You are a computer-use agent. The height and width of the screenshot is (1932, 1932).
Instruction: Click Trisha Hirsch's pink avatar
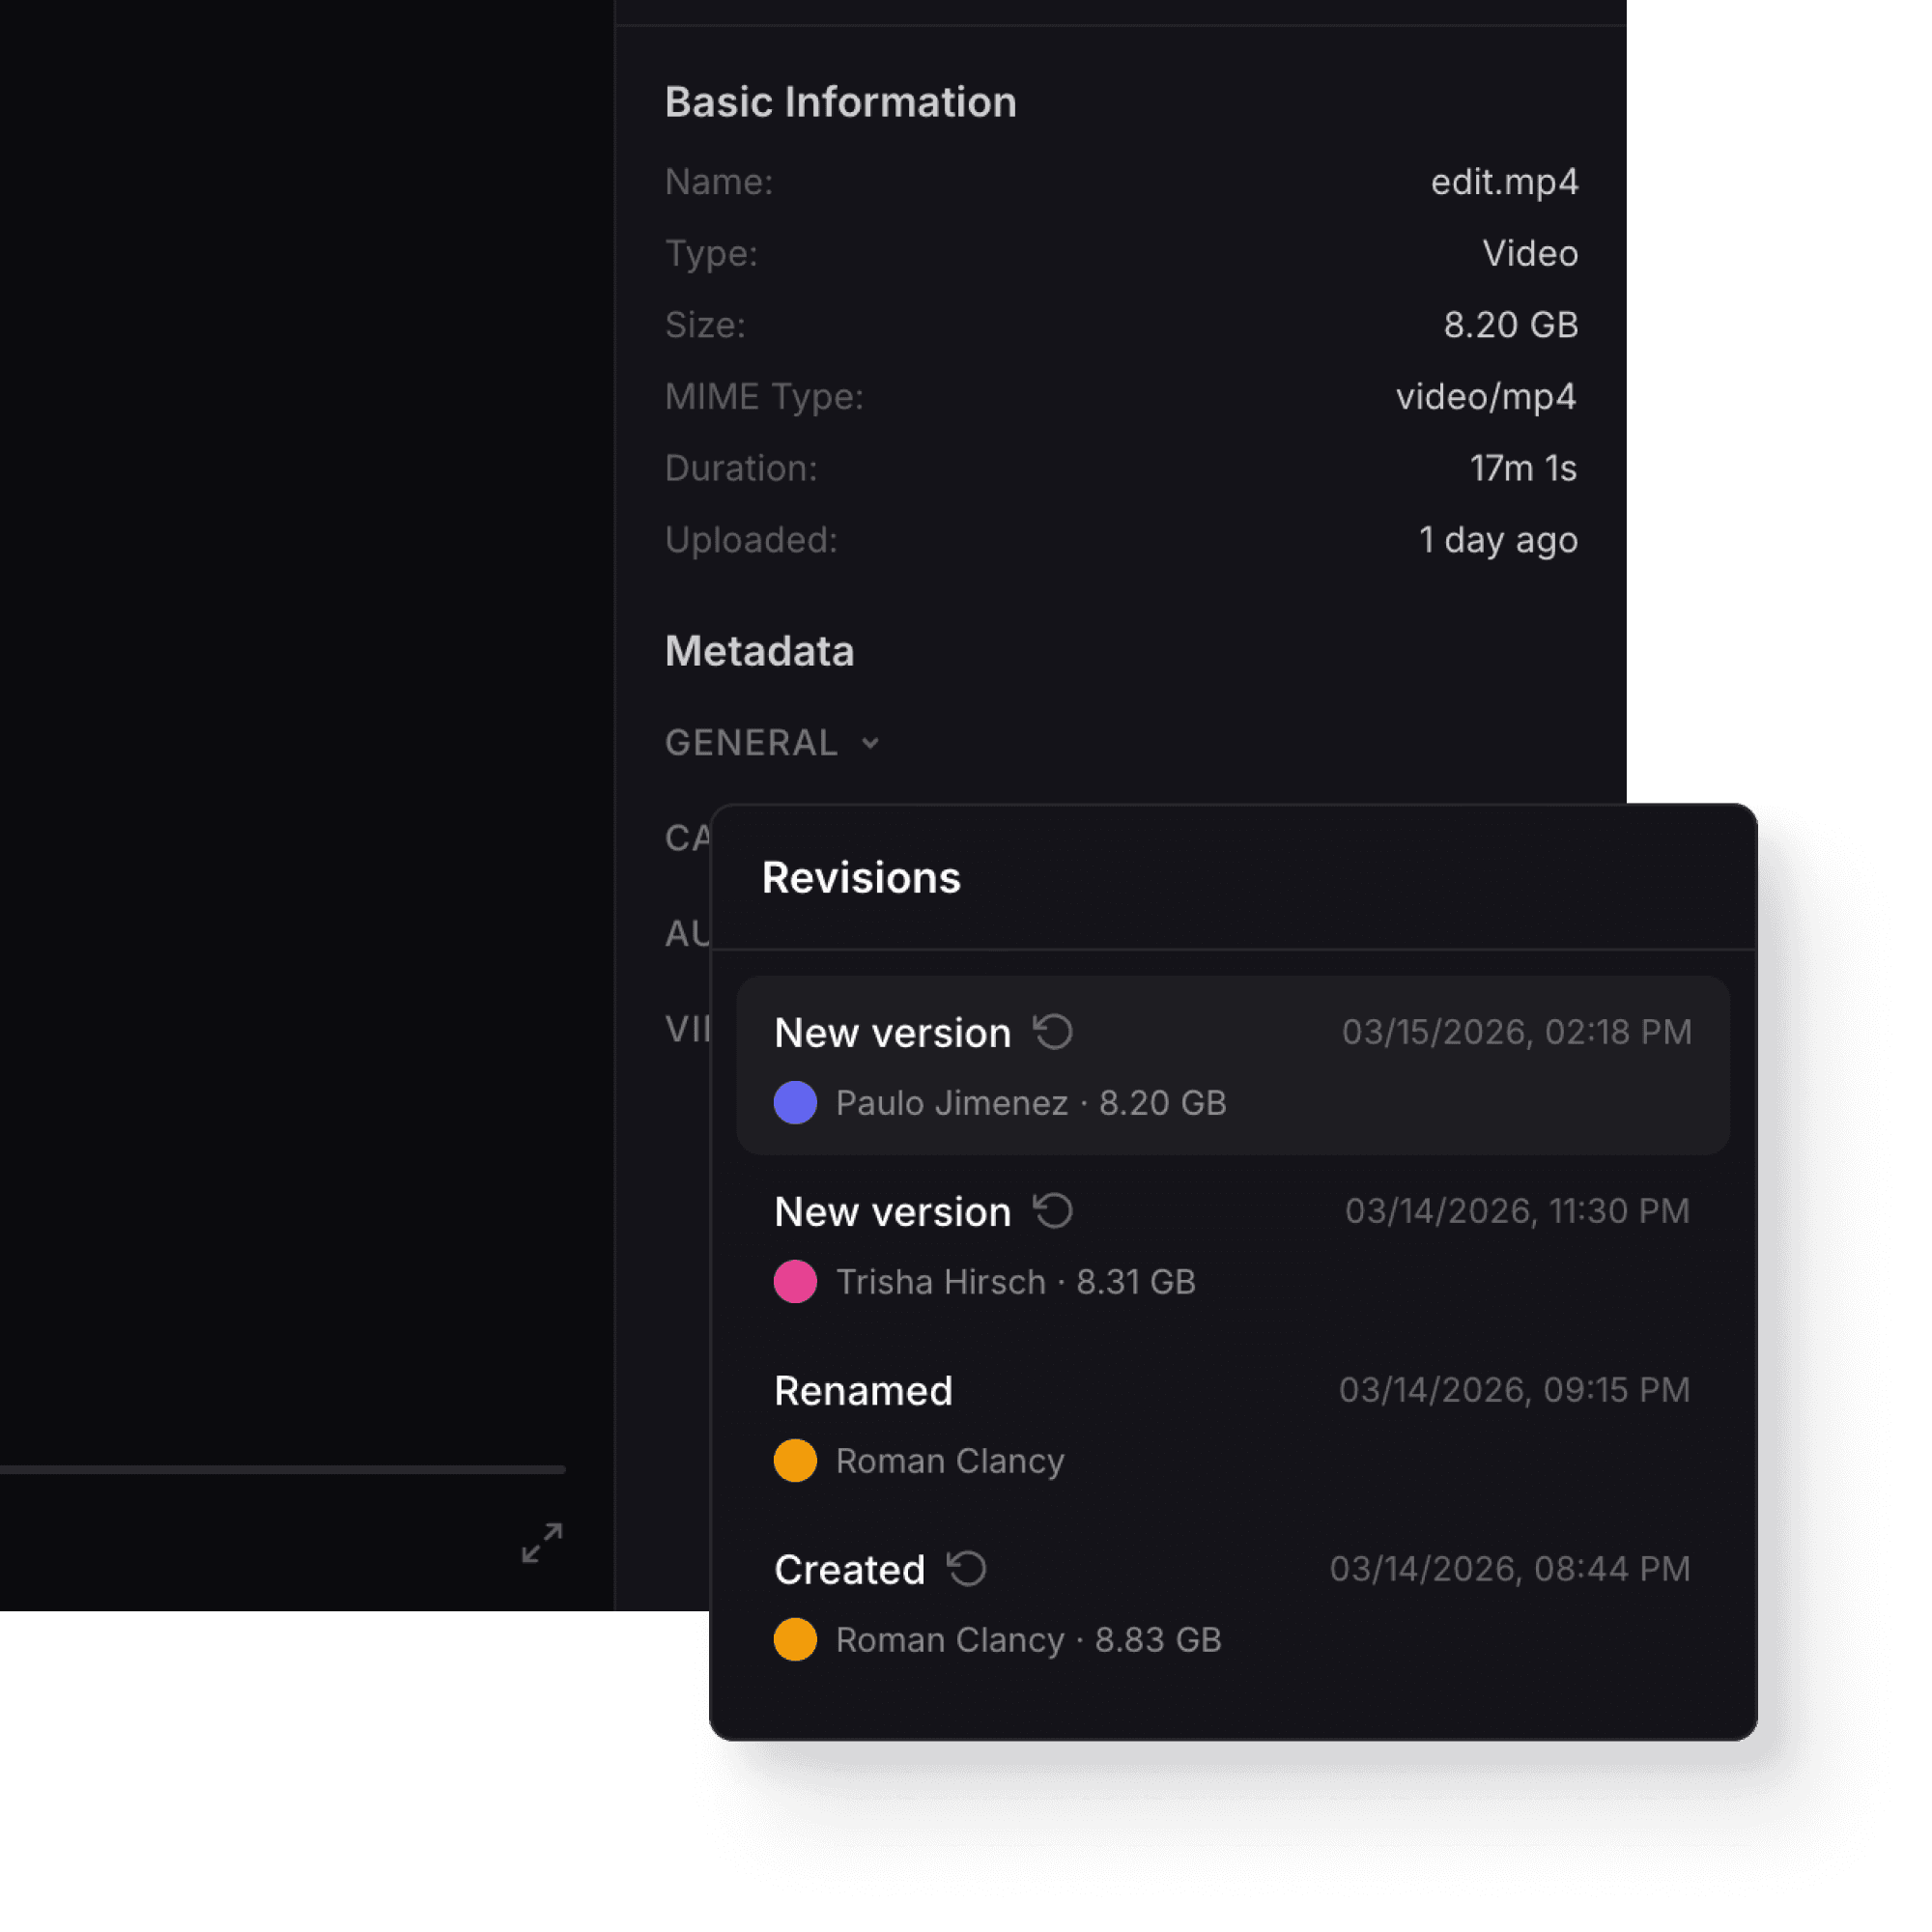[795, 1282]
